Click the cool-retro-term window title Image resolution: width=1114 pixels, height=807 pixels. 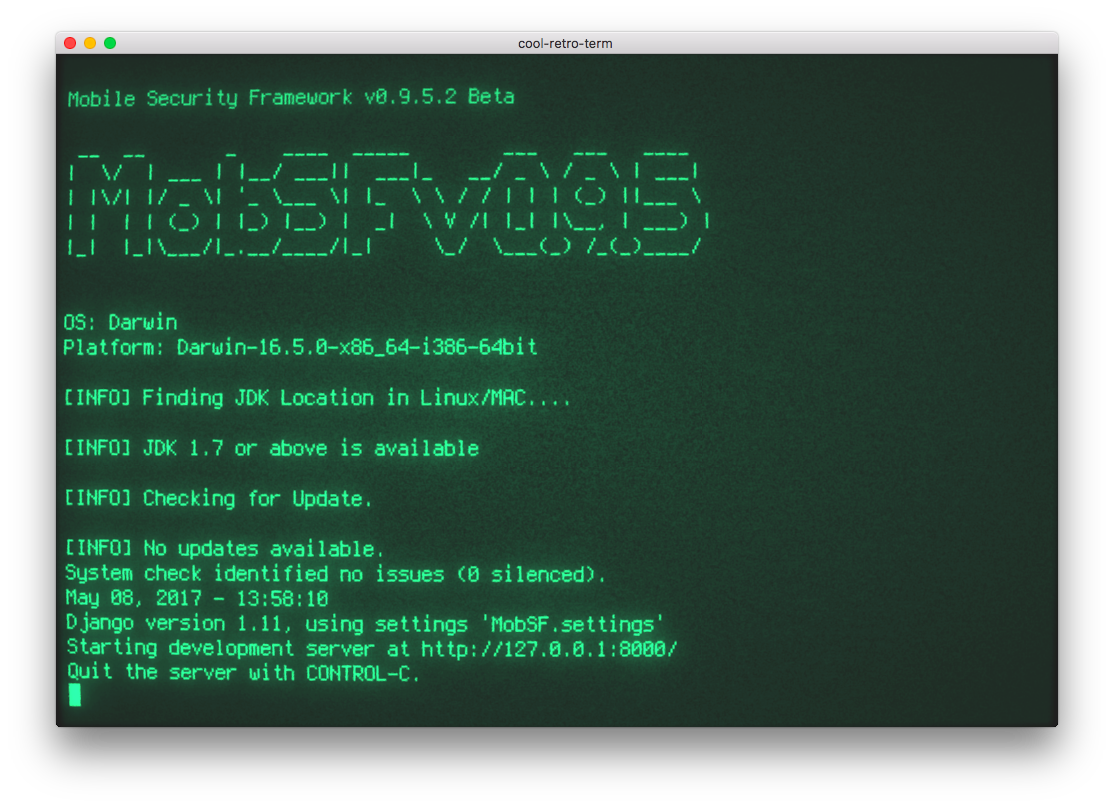[565, 43]
